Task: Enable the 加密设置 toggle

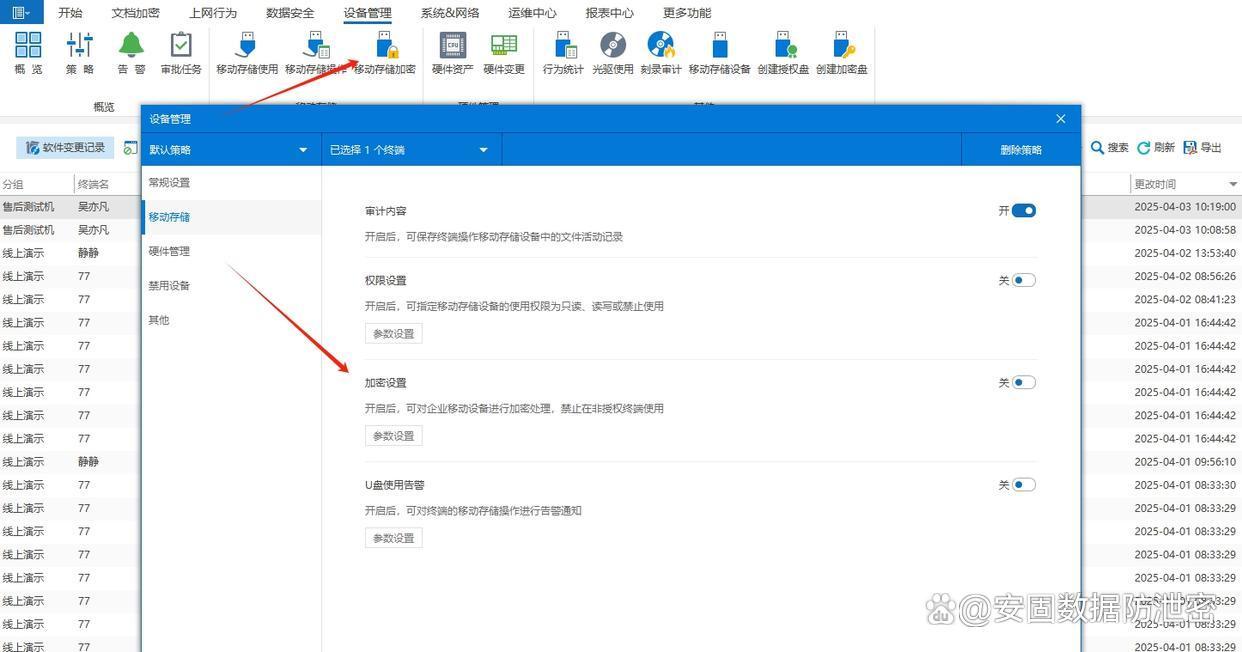Action: [1023, 383]
